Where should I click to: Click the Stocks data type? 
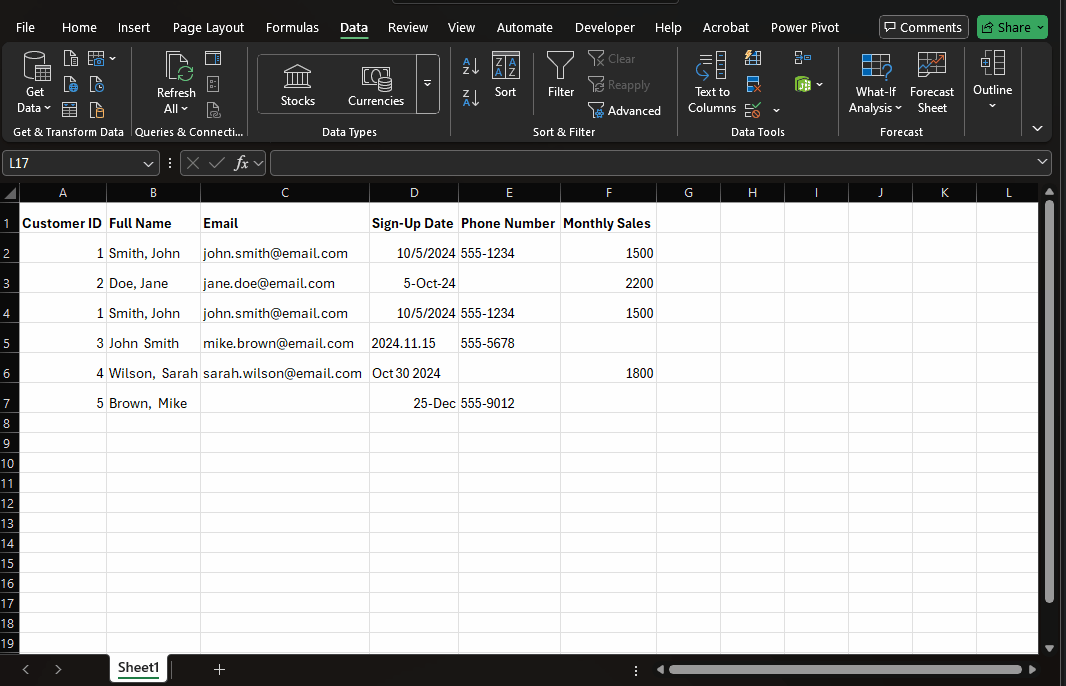pos(297,84)
